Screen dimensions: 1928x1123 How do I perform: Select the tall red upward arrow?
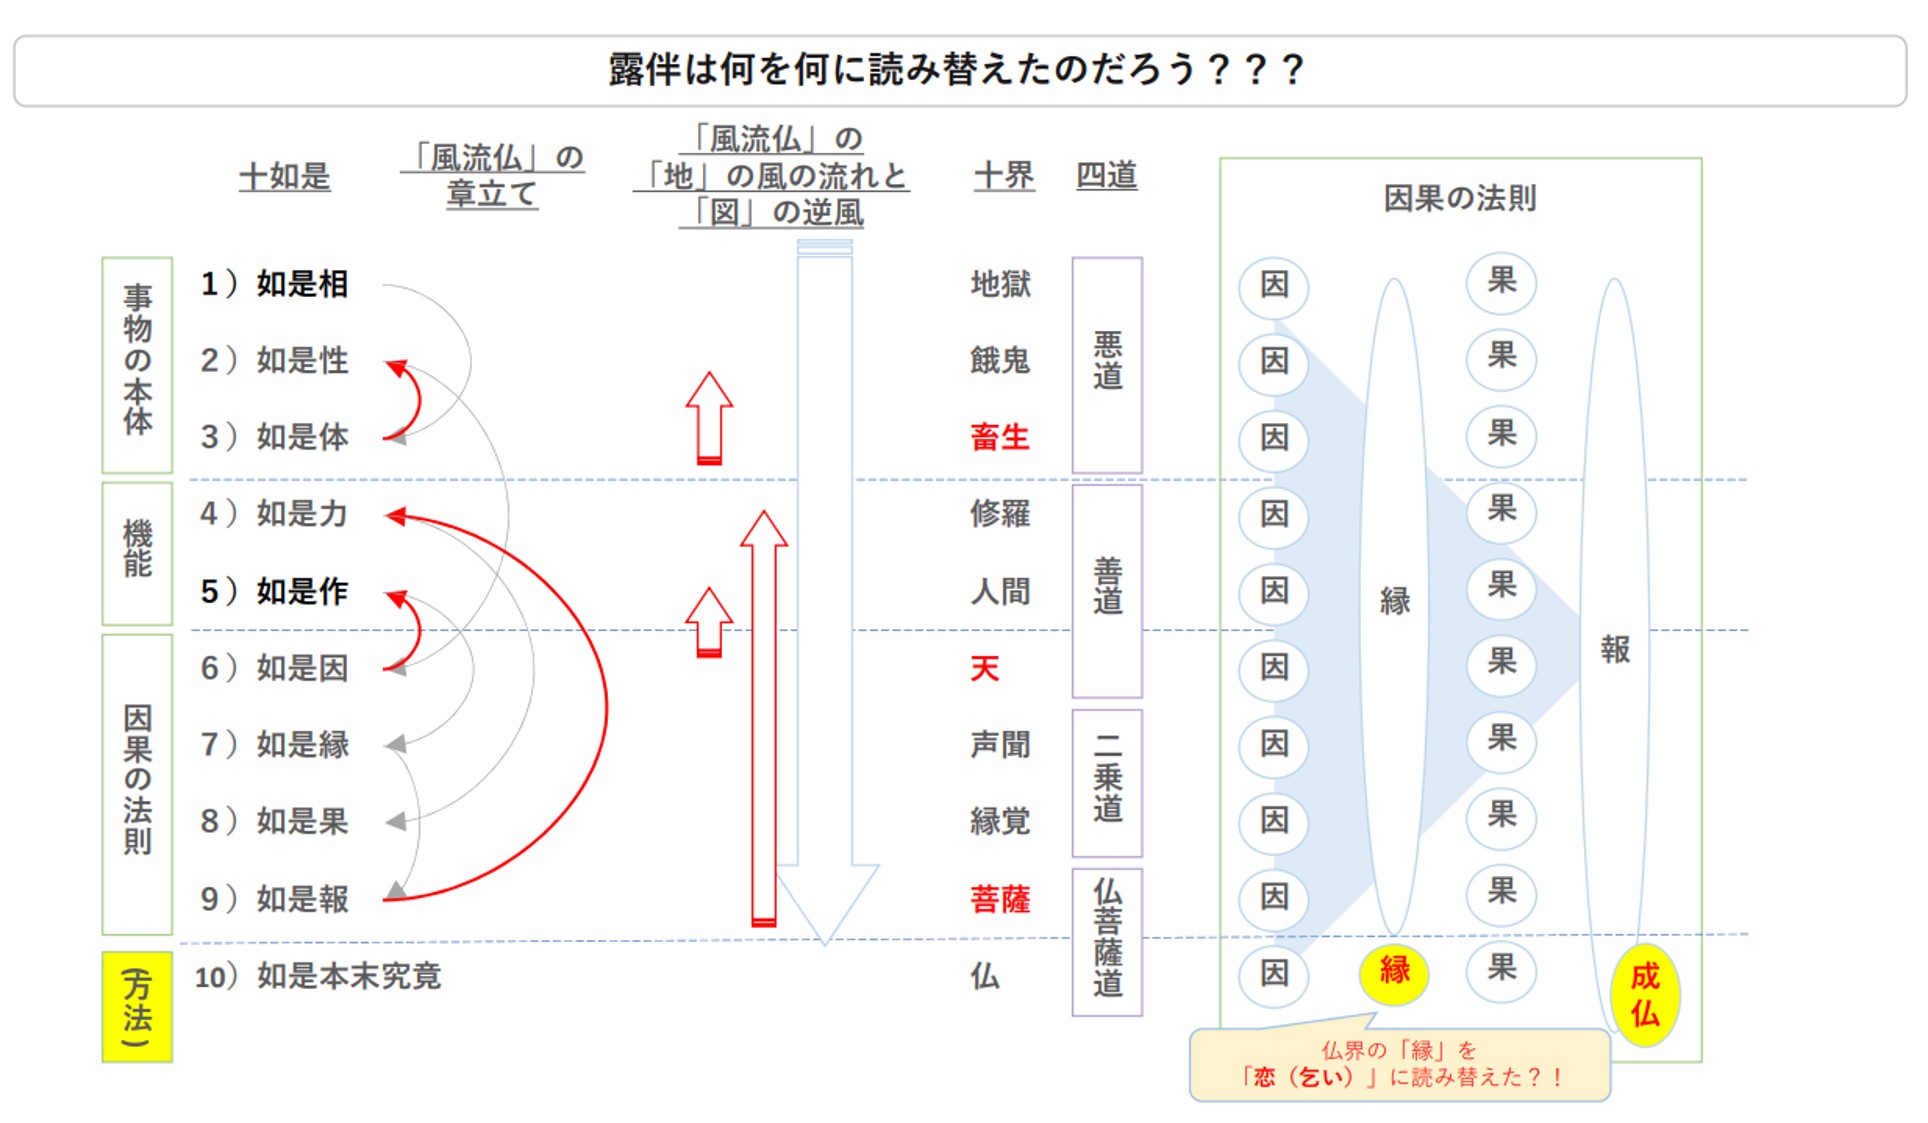click(x=764, y=720)
